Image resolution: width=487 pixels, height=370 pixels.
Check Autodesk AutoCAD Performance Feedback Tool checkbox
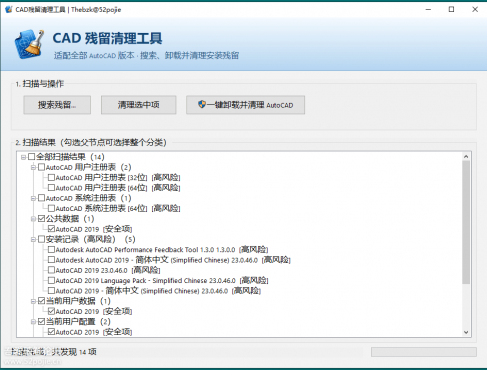[x=51, y=249]
